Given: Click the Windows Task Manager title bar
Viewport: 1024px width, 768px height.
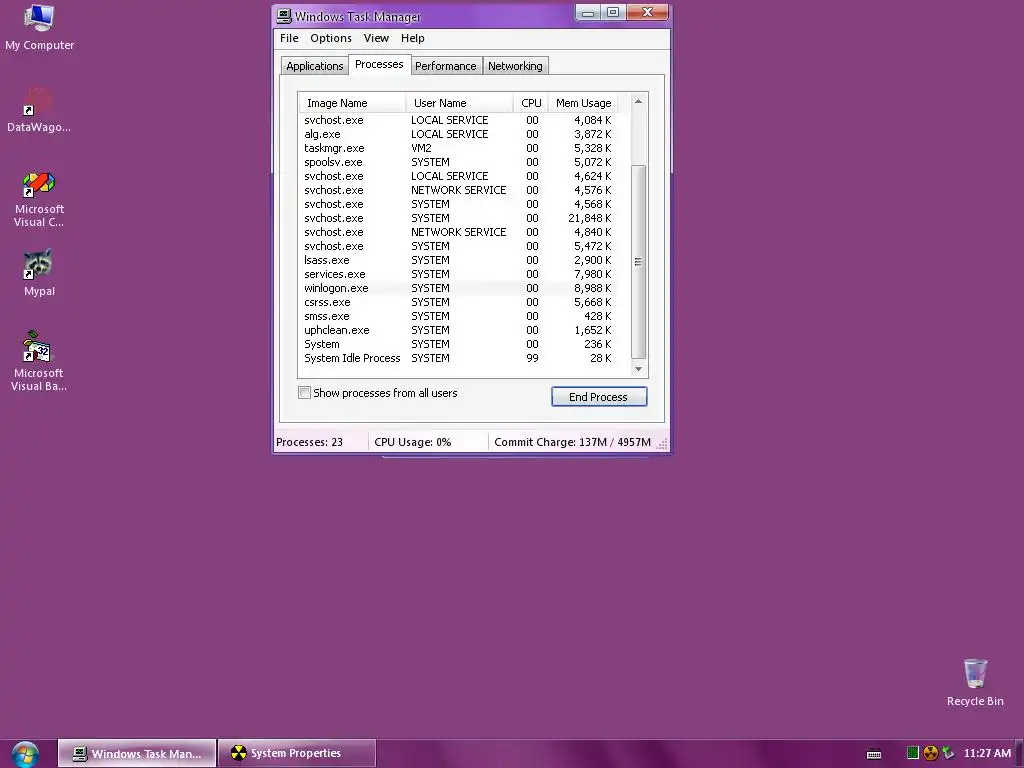Looking at the screenshot, I should [x=424, y=16].
